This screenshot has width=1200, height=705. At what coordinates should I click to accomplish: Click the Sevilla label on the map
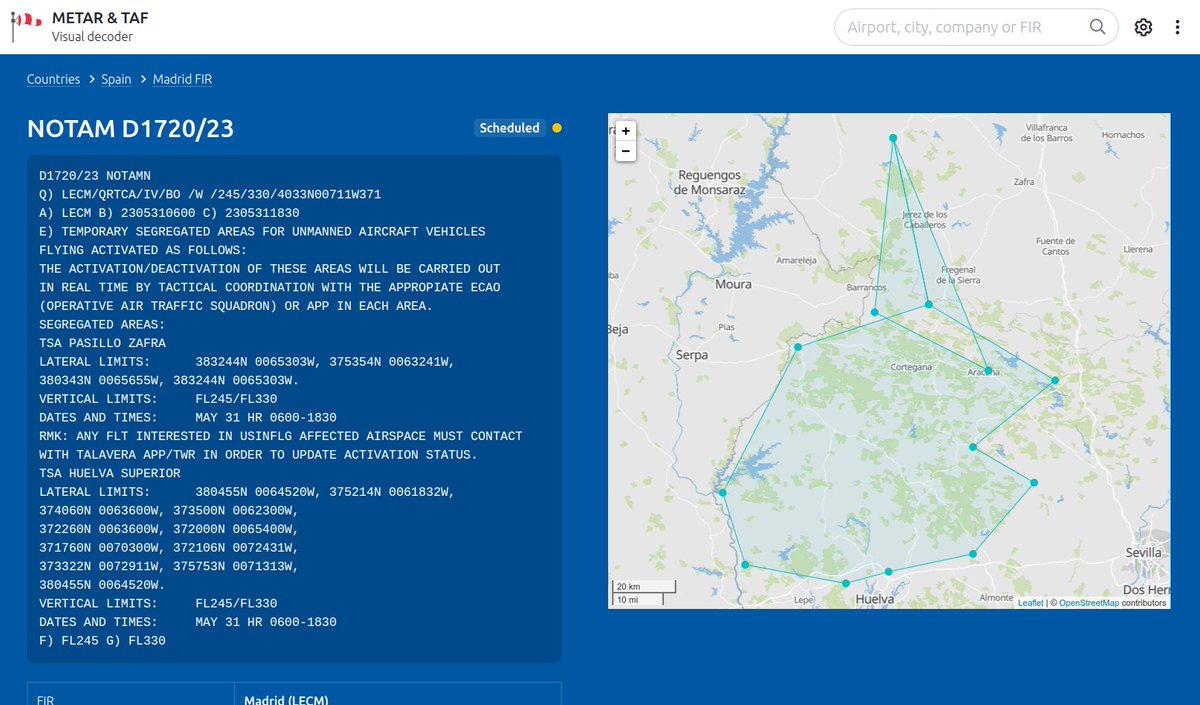pyautogui.click(x=1144, y=552)
